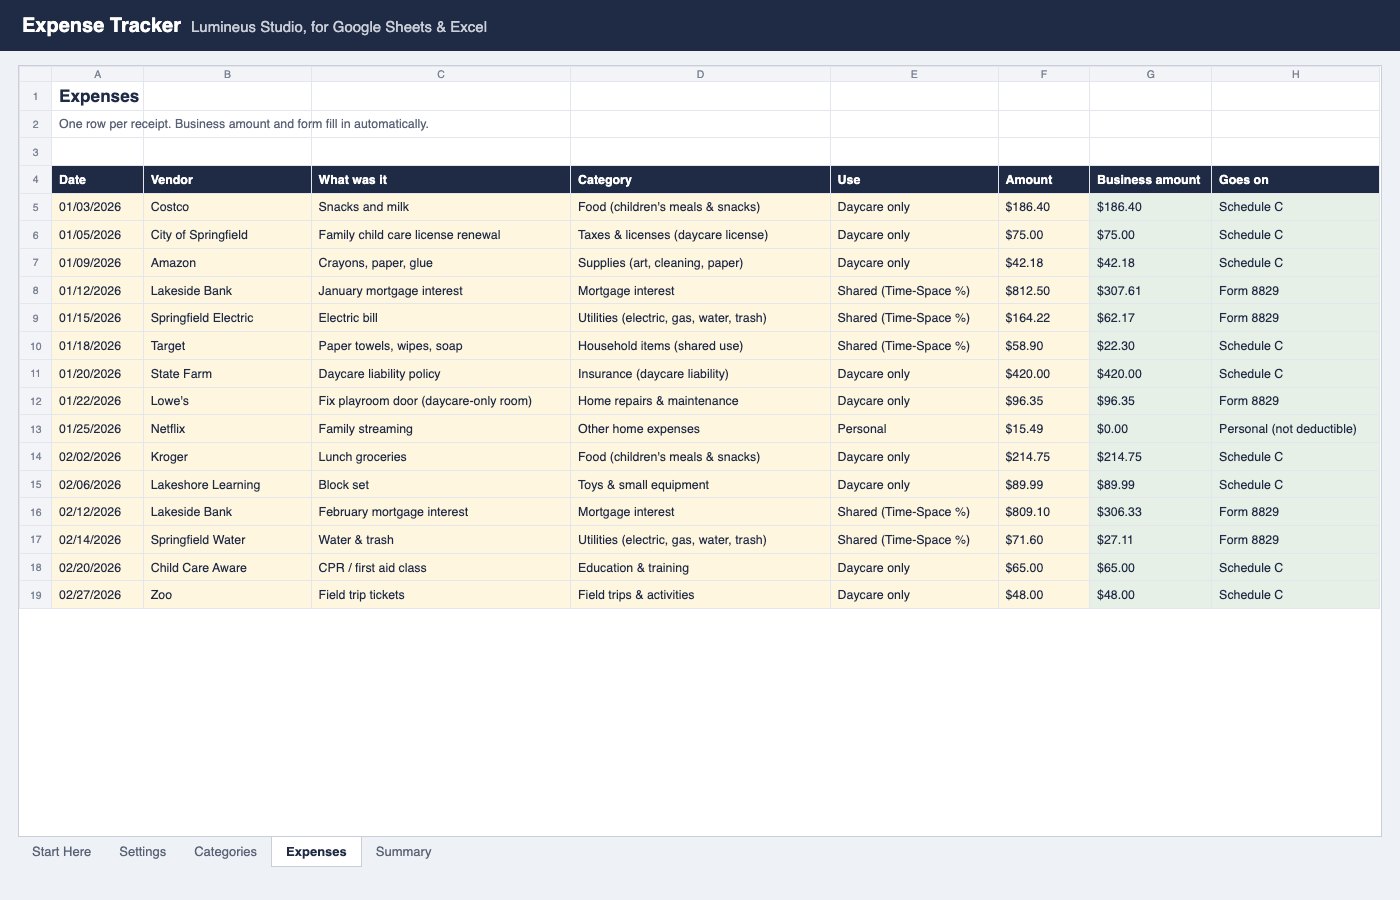Screen dimensions: 1400x900
Task: Click the 'Household items (shared use)' category cell
Action: [x=700, y=346]
